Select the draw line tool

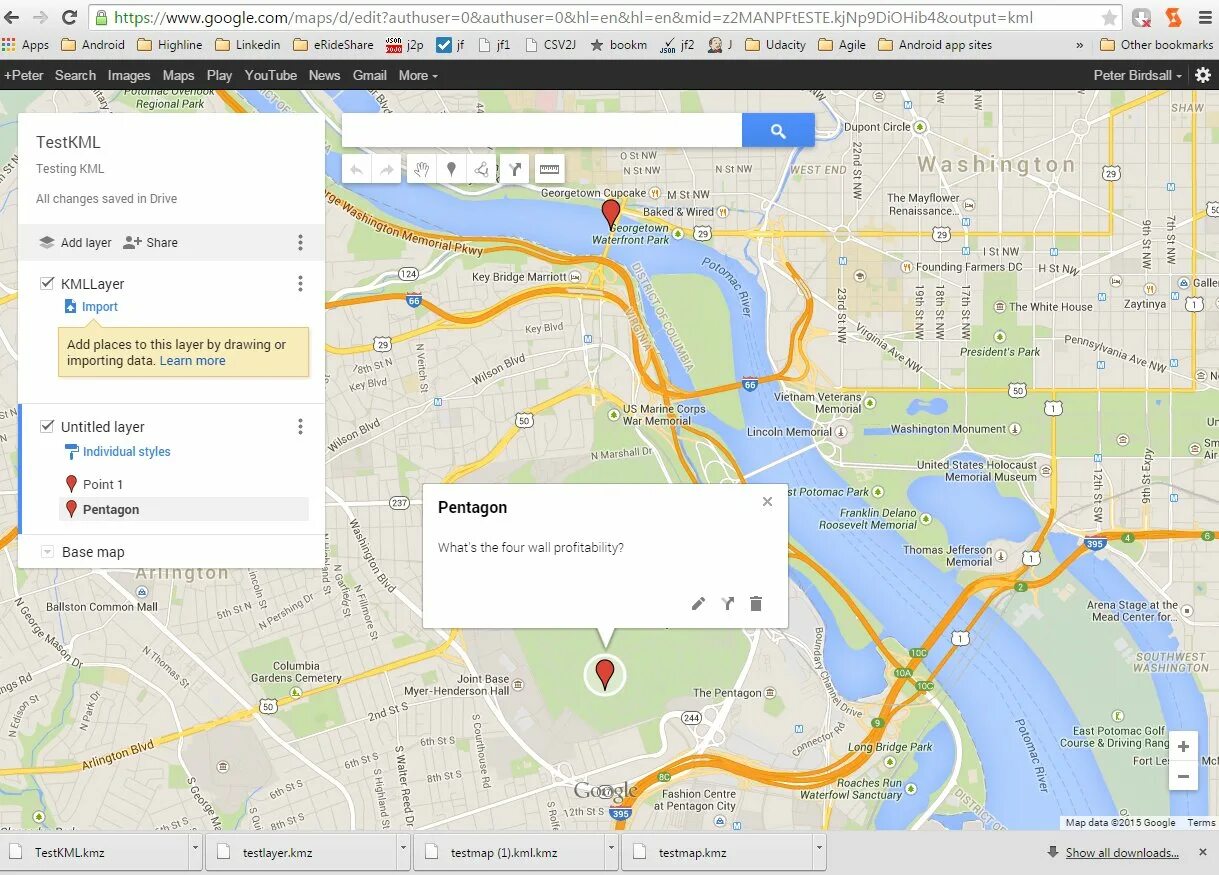(482, 169)
